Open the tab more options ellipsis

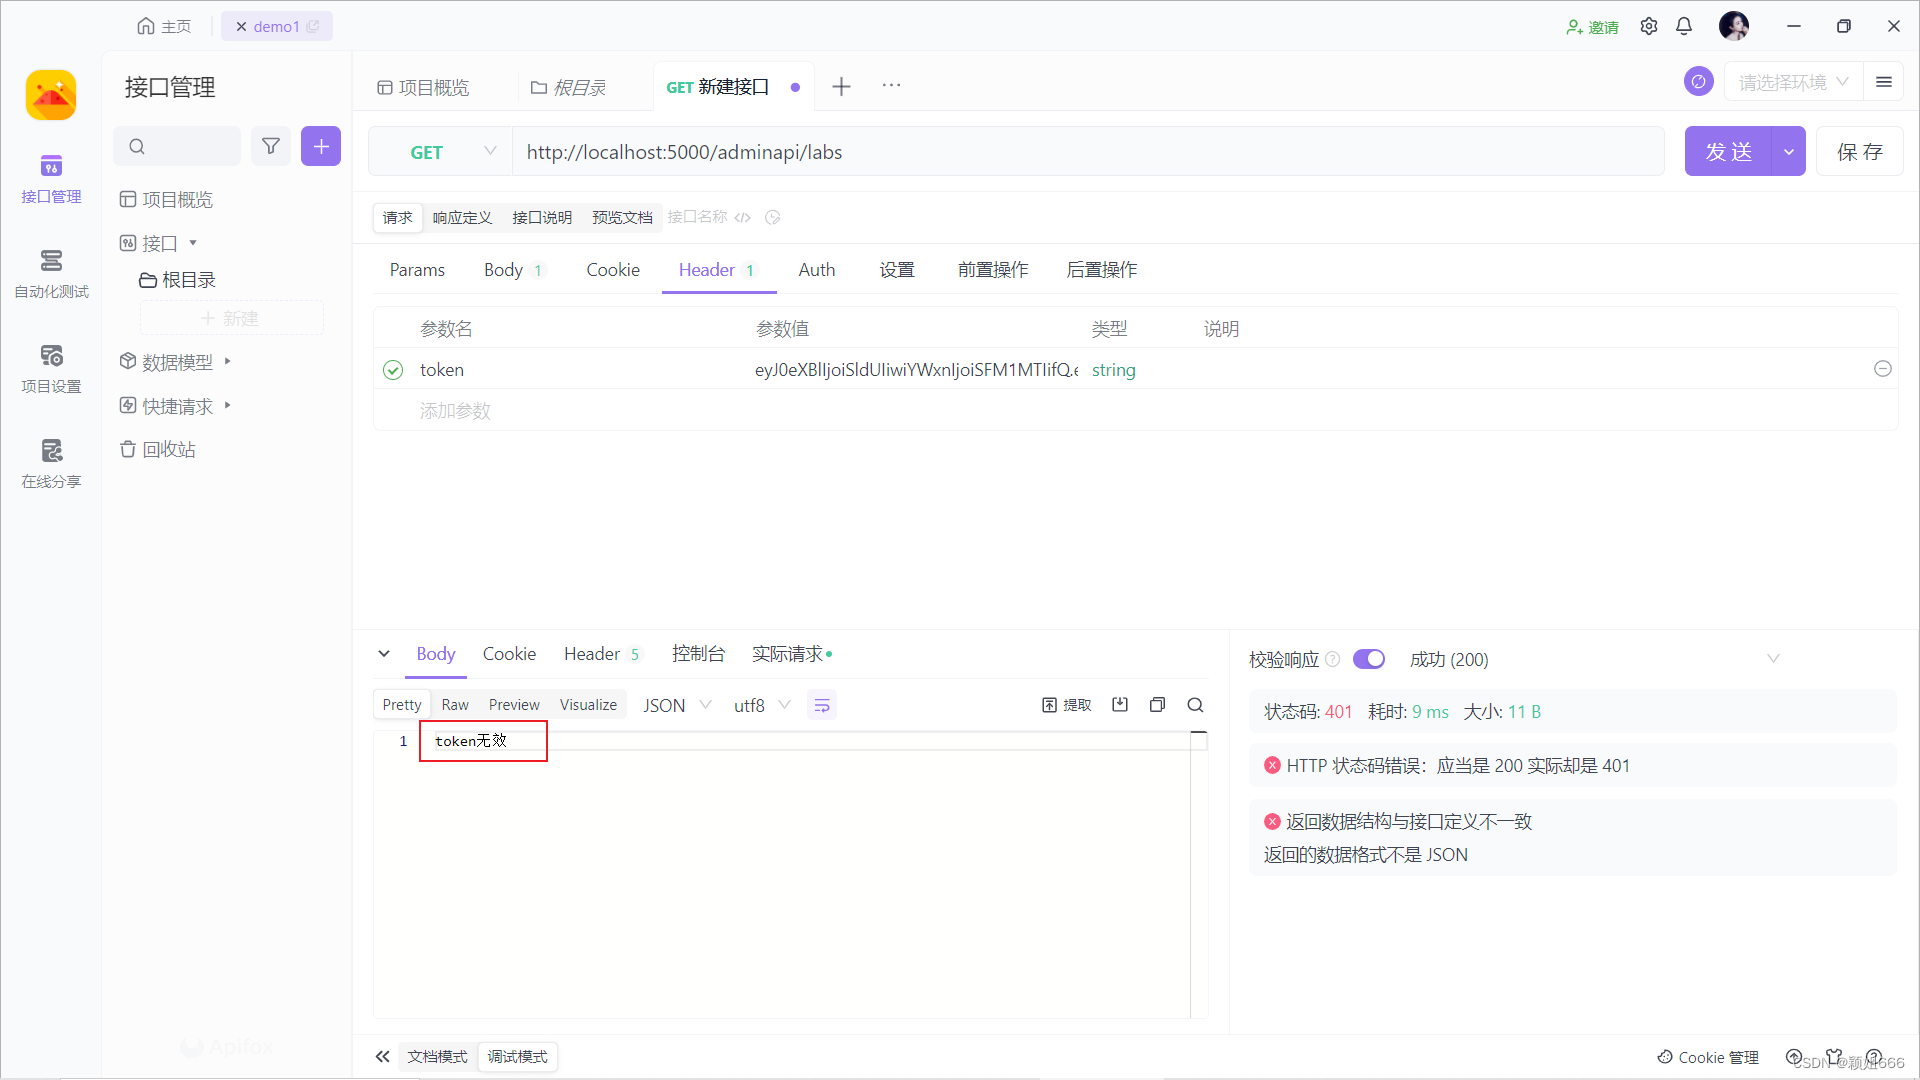click(891, 85)
